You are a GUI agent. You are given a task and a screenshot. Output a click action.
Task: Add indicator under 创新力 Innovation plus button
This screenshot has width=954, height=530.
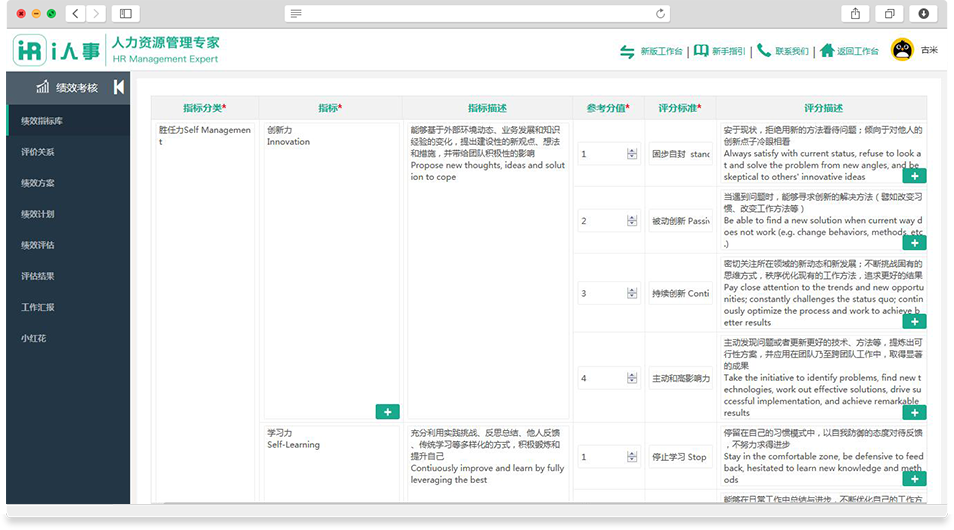388,412
